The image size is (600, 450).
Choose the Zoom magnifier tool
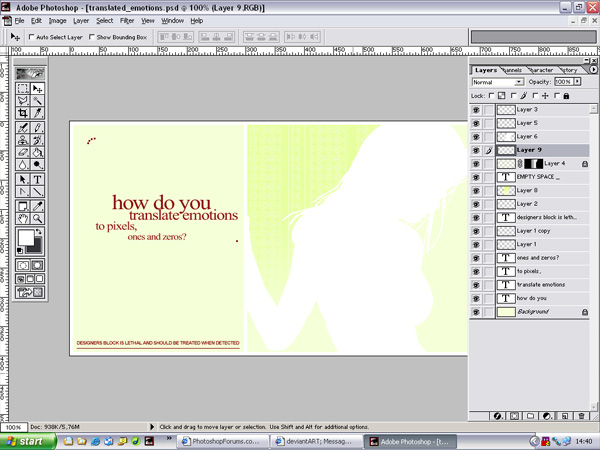pyautogui.click(x=37, y=218)
